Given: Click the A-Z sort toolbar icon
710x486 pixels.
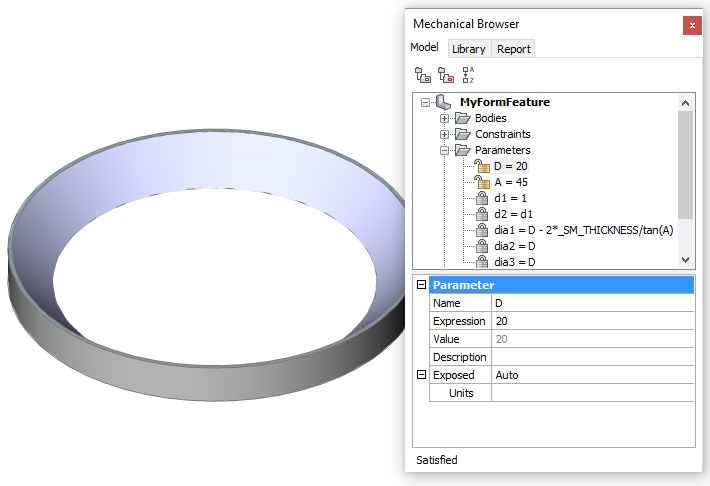Looking at the screenshot, I should pyautogui.click(x=468, y=74).
